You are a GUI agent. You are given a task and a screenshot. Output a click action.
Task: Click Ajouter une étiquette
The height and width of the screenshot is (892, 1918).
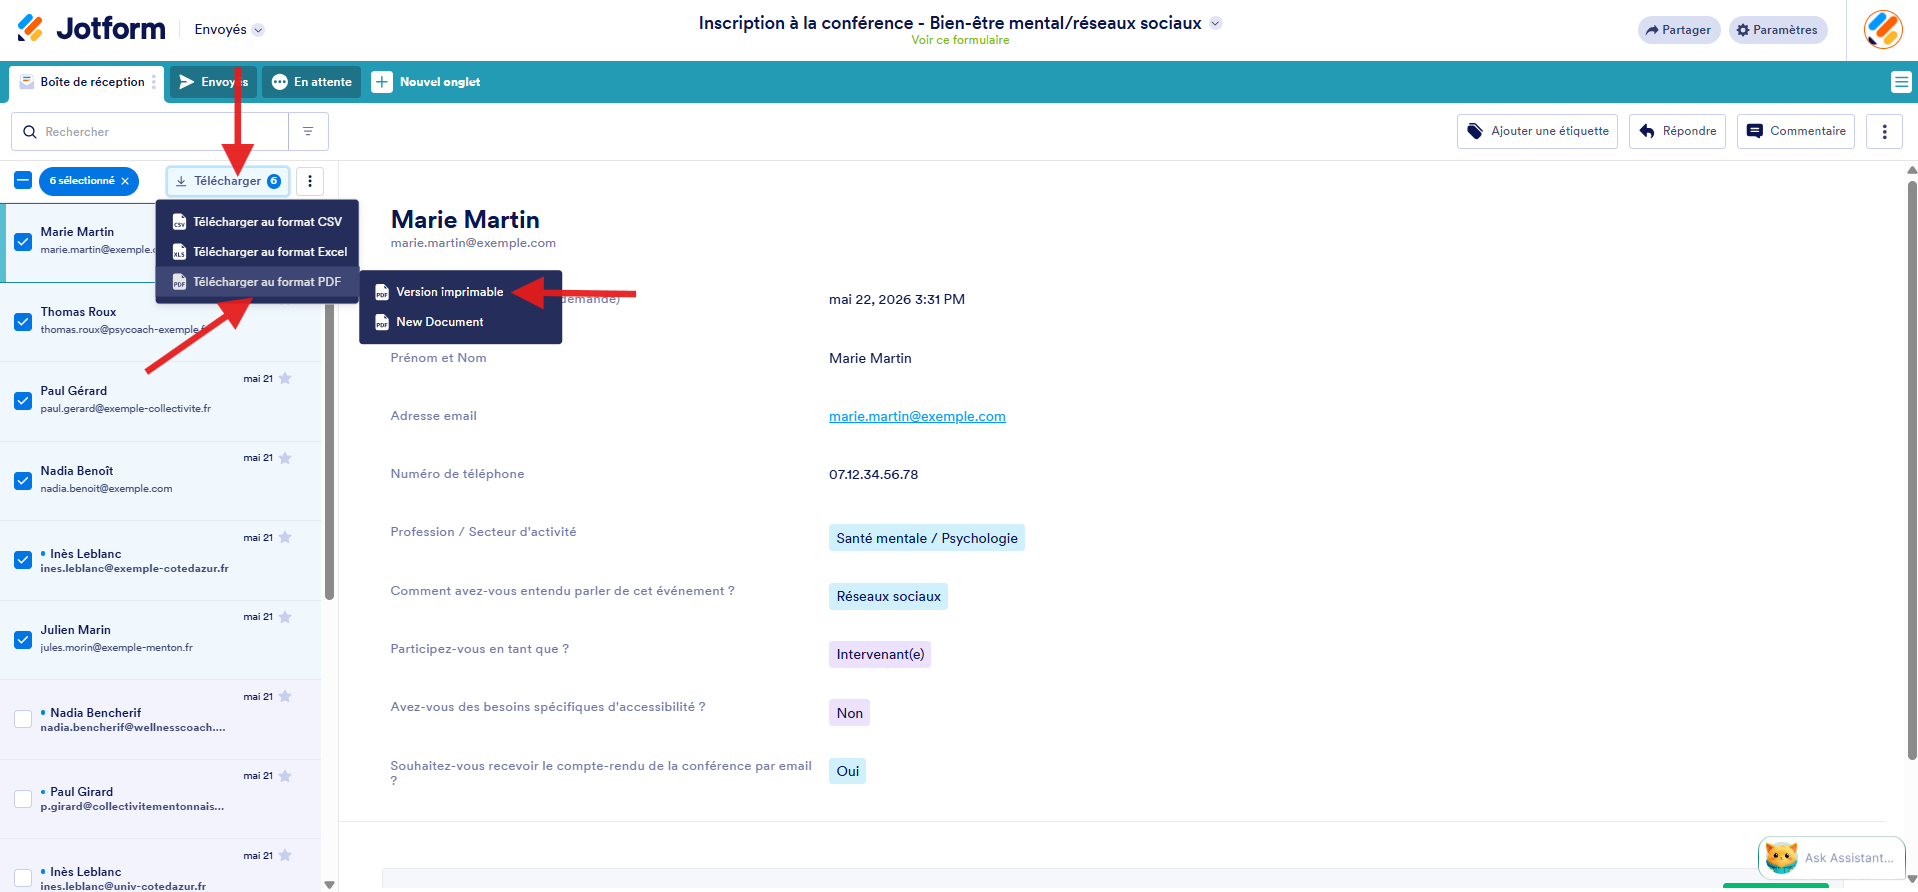[1537, 131]
